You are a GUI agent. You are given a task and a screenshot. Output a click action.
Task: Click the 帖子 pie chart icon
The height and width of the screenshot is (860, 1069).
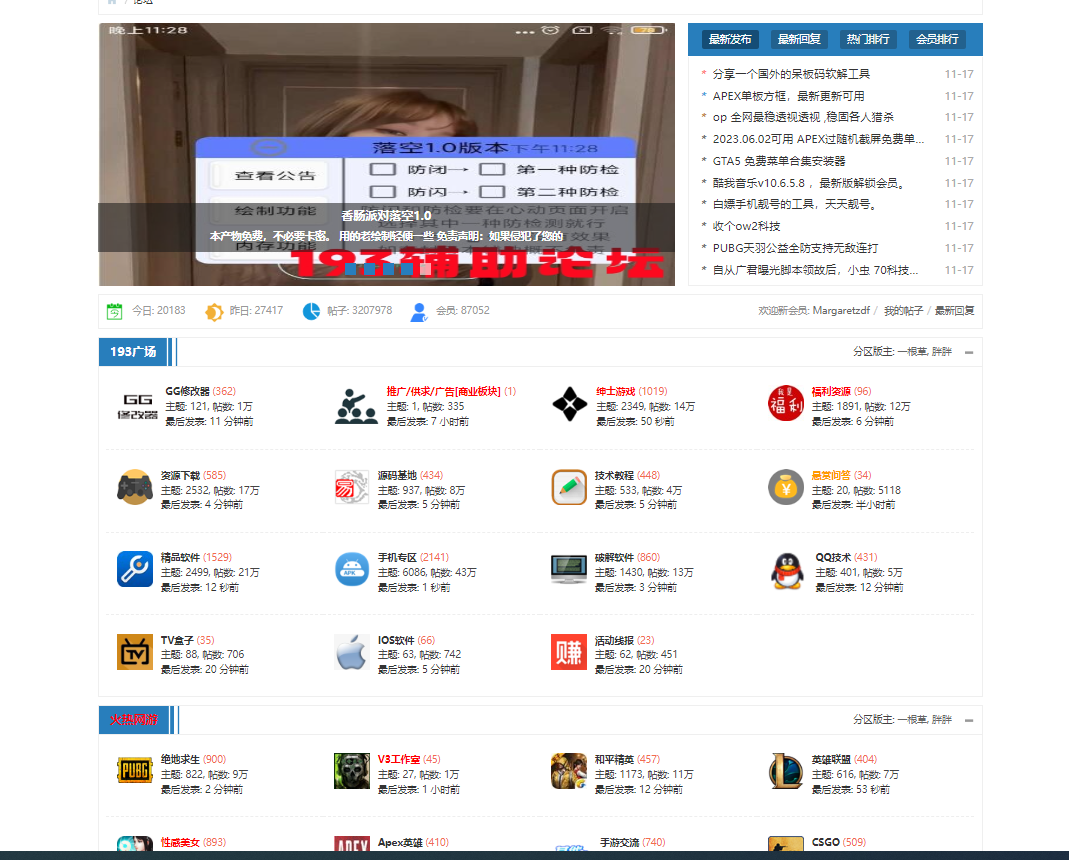[312, 311]
